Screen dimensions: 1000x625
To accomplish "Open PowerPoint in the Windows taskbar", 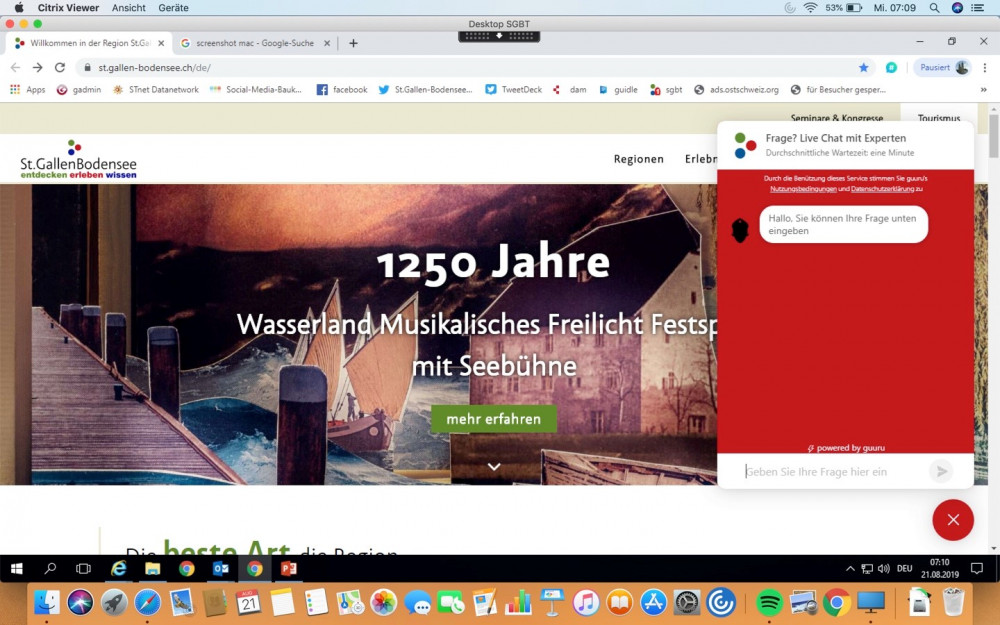I will [x=289, y=569].
